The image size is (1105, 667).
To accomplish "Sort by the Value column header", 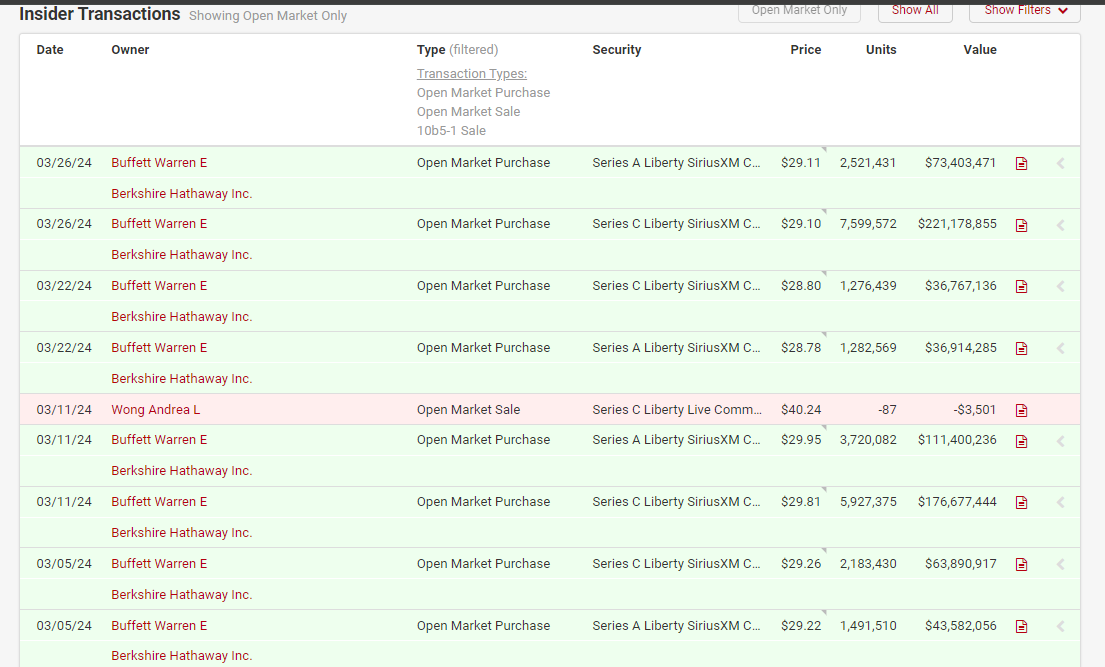I will pyautogui.click(x=980, y=49).
